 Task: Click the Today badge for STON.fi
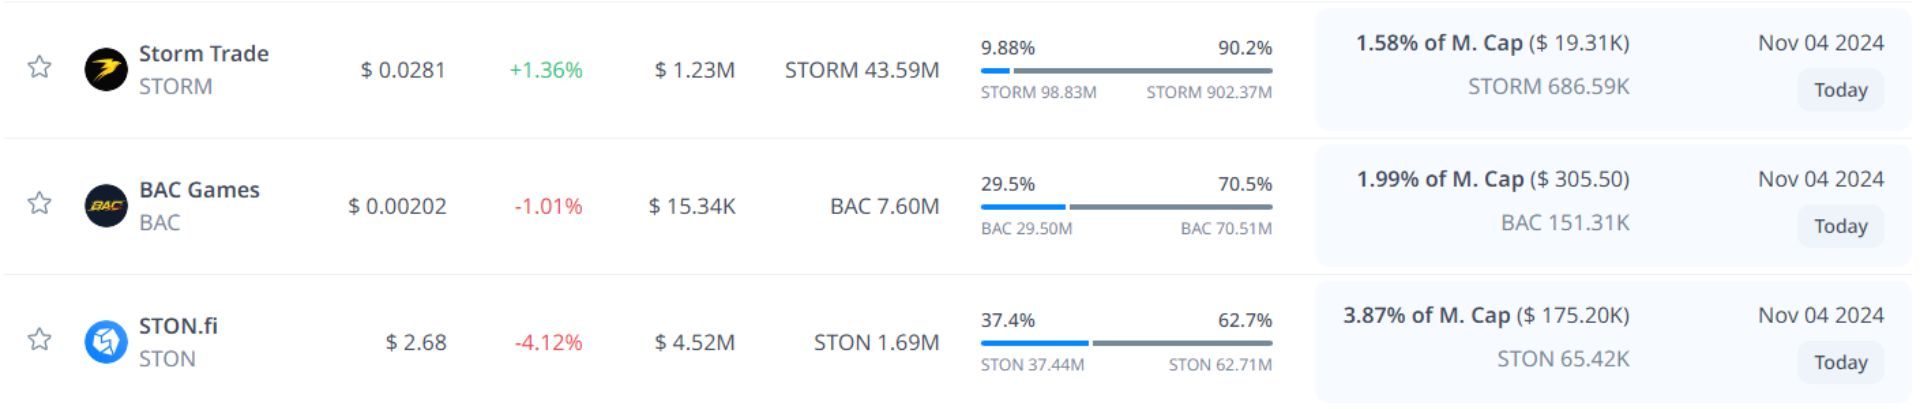1840,362
